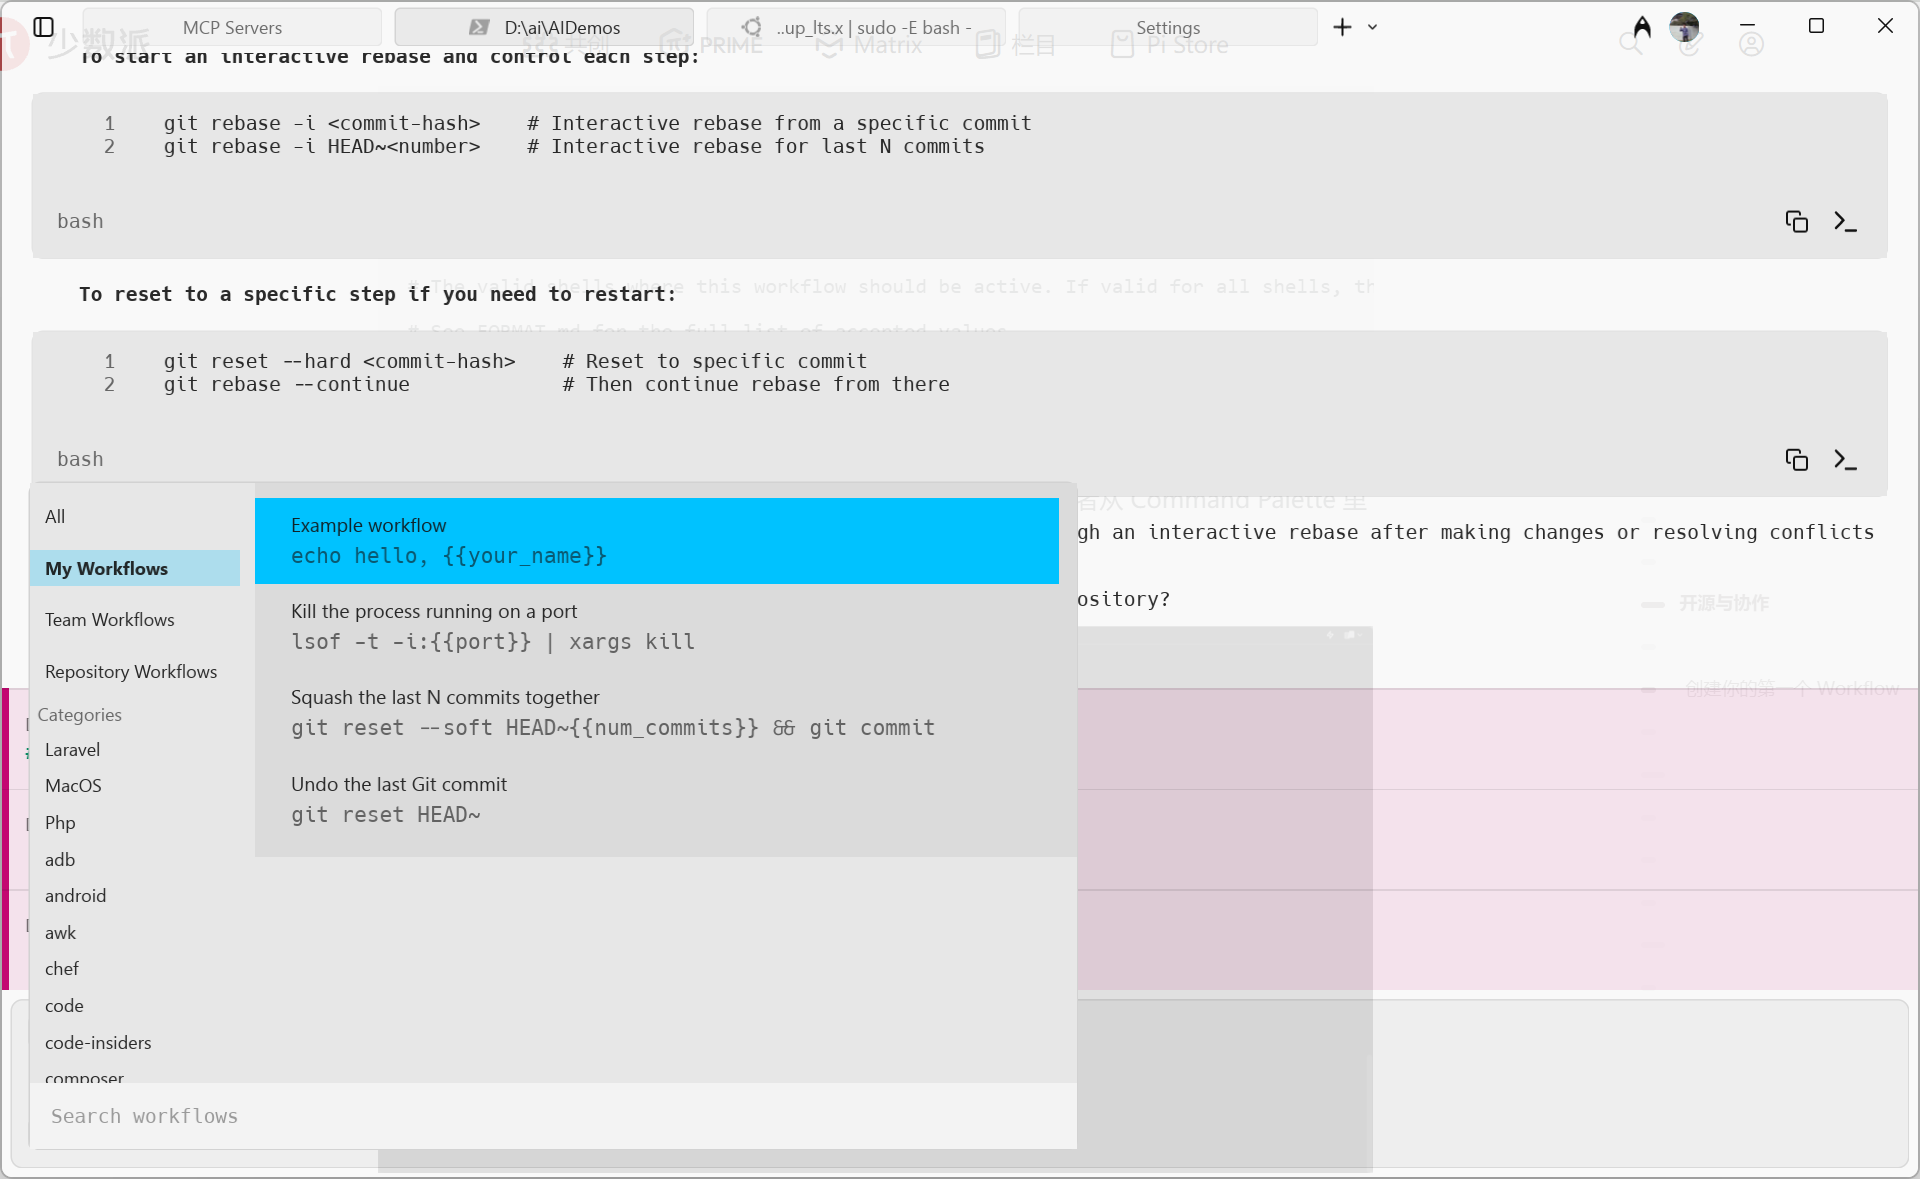Toggle the sidebar panel icon
The width and height of the screenshot is (1920, 1179).
[x=43, y=27]
